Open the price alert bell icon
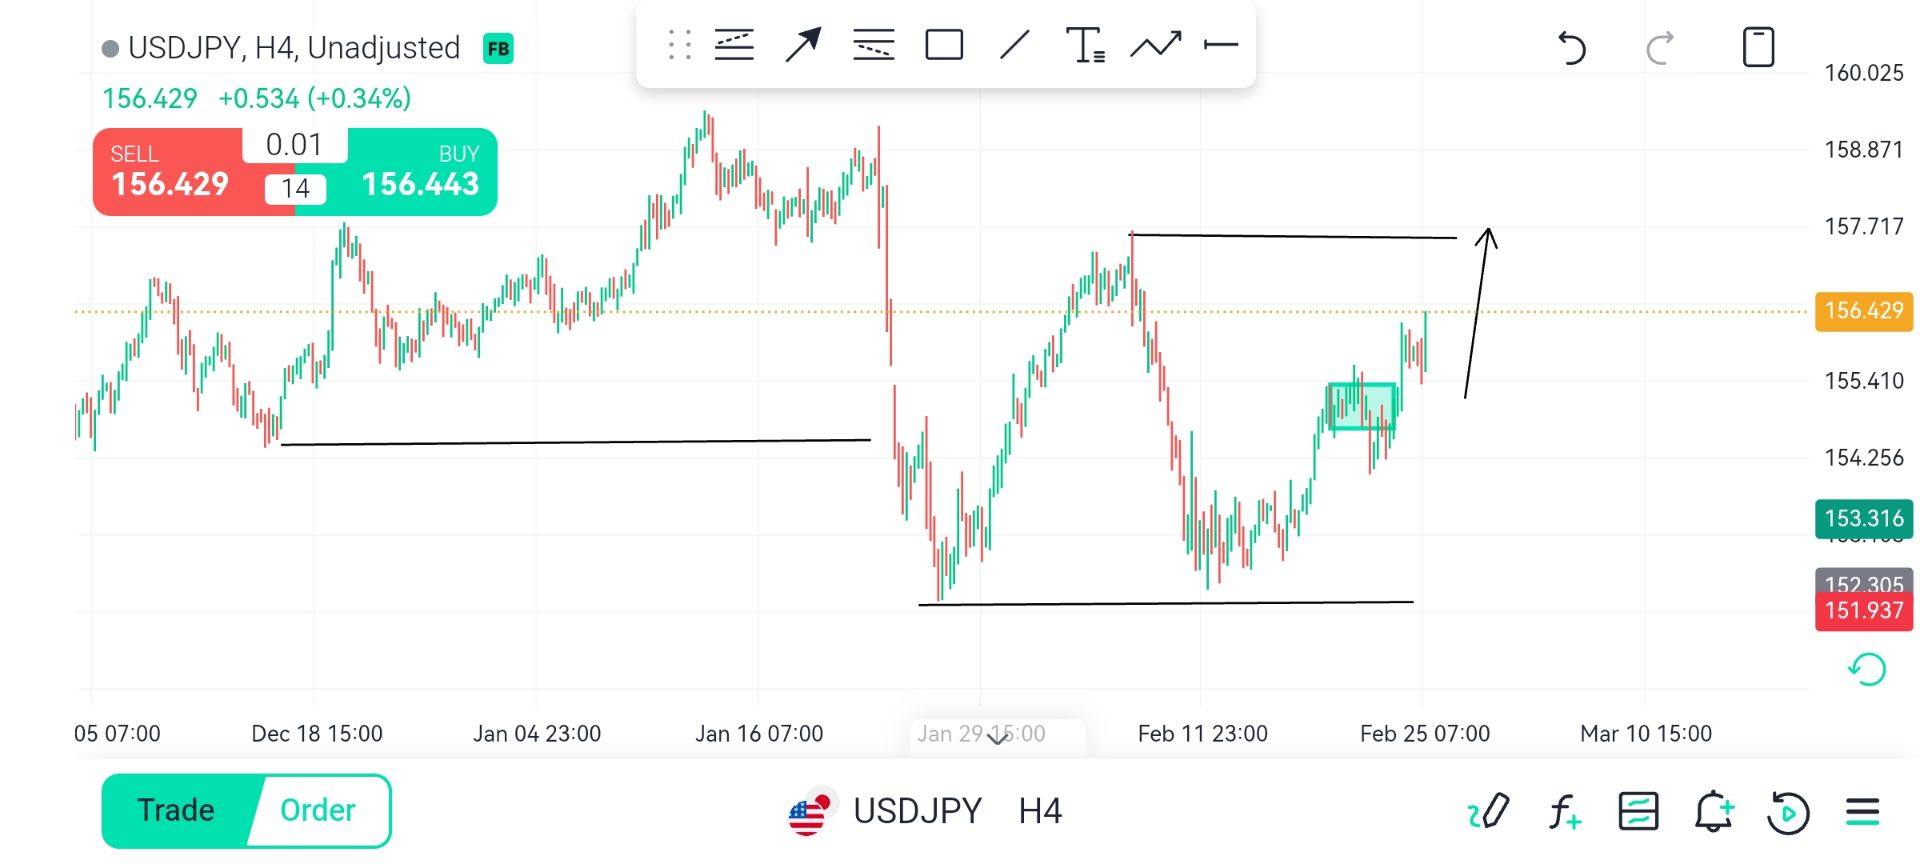This screenshot has width=1920, height=864. pyautogui.click(x=1713, y=812)
